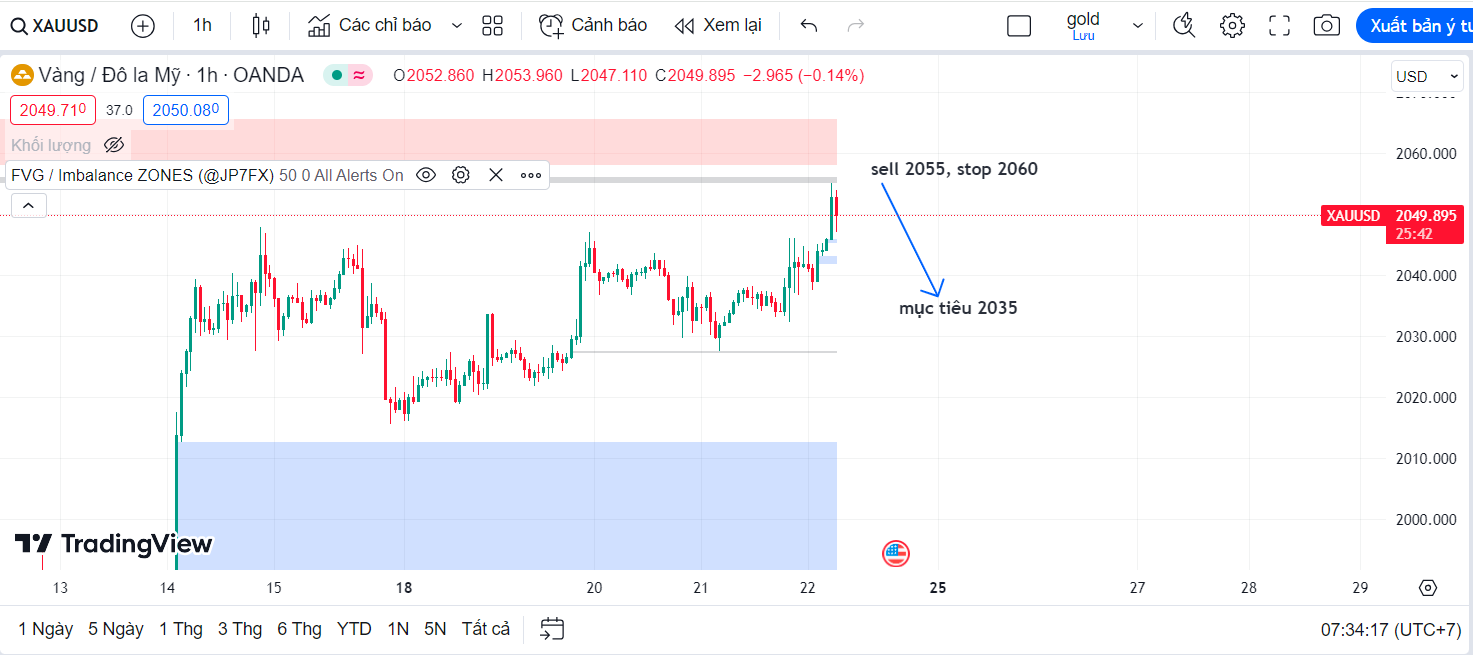Select the 6 Thg time range
This screenshot has height=655, width=1473.
pos(299,629)
